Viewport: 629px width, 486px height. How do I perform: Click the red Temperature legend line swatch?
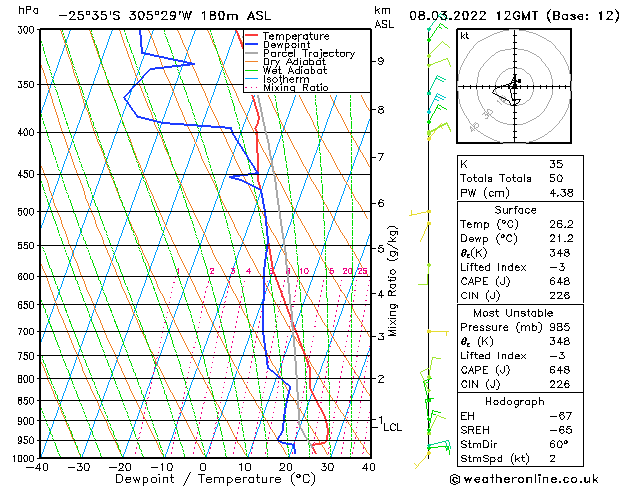[252, 36]
